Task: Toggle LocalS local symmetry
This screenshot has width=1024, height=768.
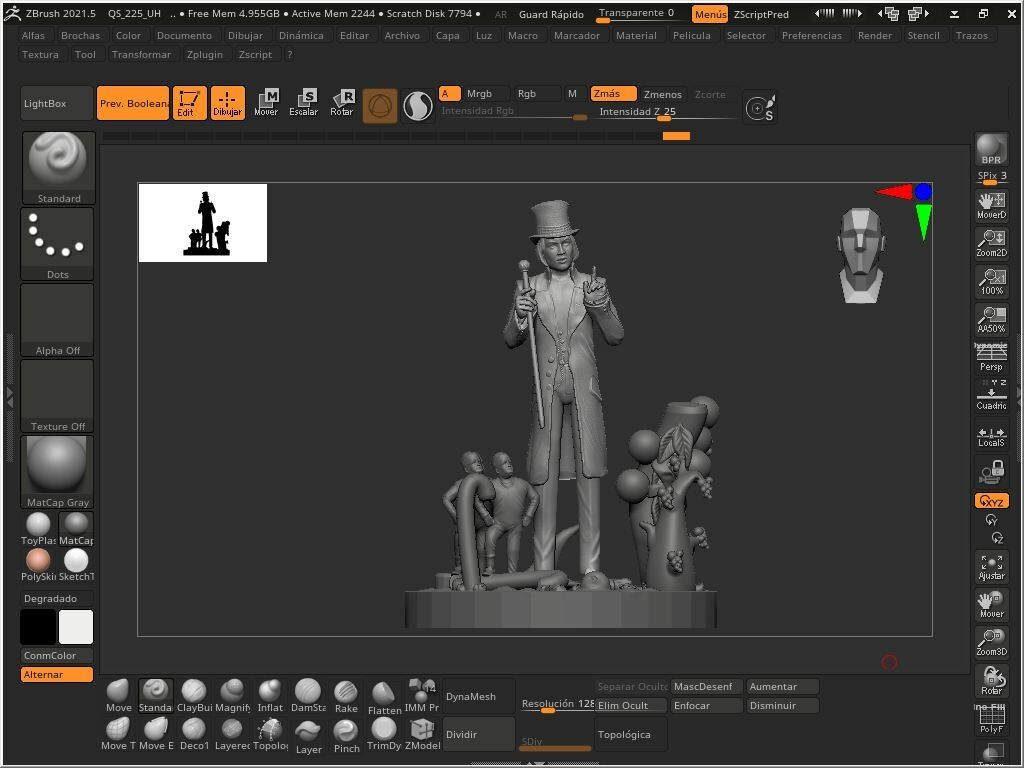Action: [x=991, y=436]
